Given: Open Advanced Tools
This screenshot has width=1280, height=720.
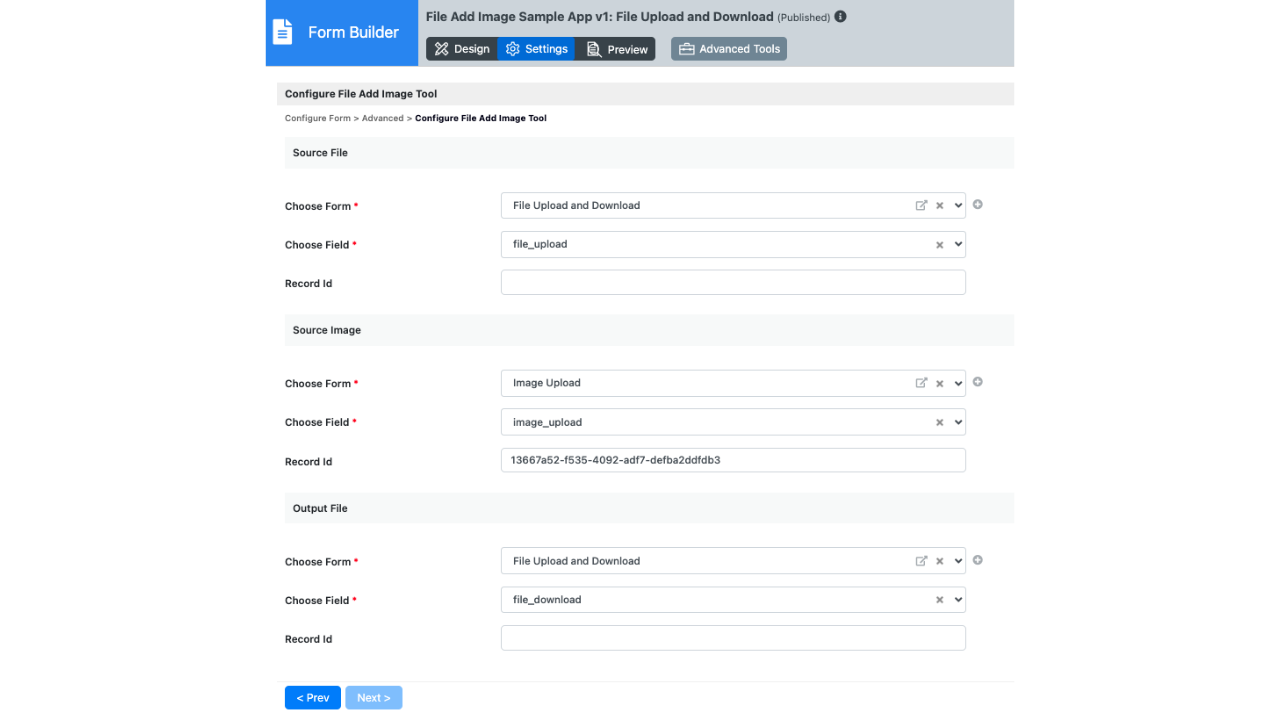Looking at the screenshot, I should 729,49.
